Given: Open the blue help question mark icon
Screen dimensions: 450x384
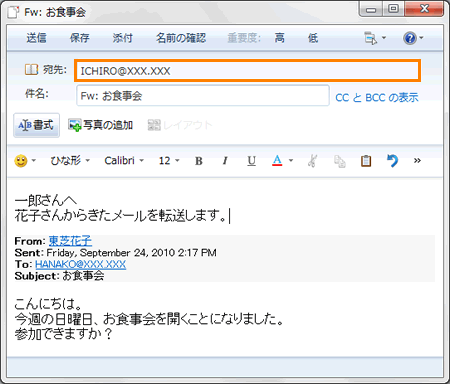Looking at the screenshot, I should point(410,38).
